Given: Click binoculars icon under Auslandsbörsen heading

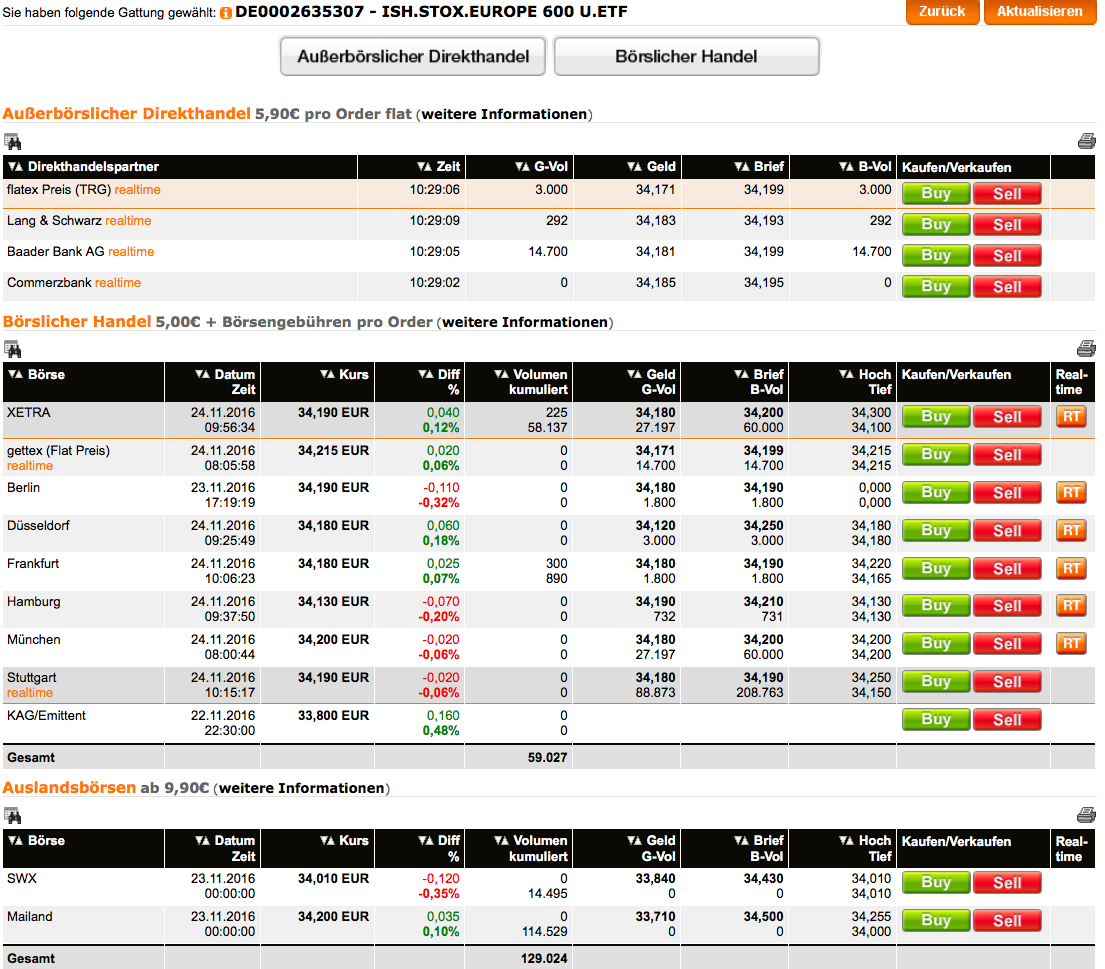Looking at the screenshot, I should pyautogui.click(x=12, y=815).
